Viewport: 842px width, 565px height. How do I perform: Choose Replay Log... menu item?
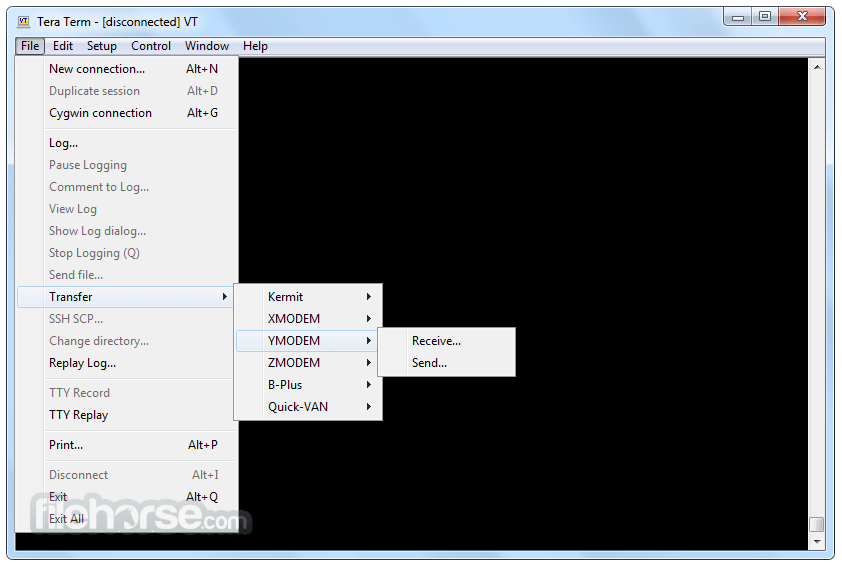coord(126,363)
